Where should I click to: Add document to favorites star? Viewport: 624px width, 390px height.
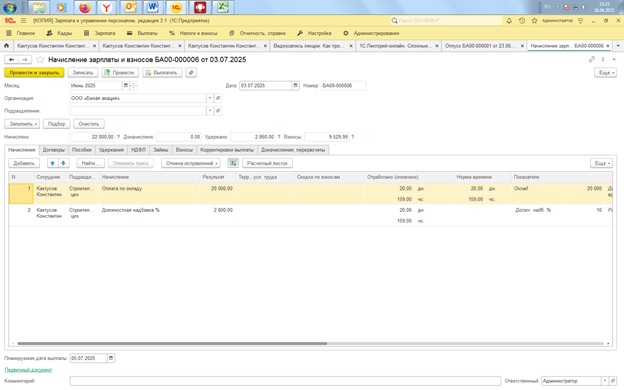(40, 60)
